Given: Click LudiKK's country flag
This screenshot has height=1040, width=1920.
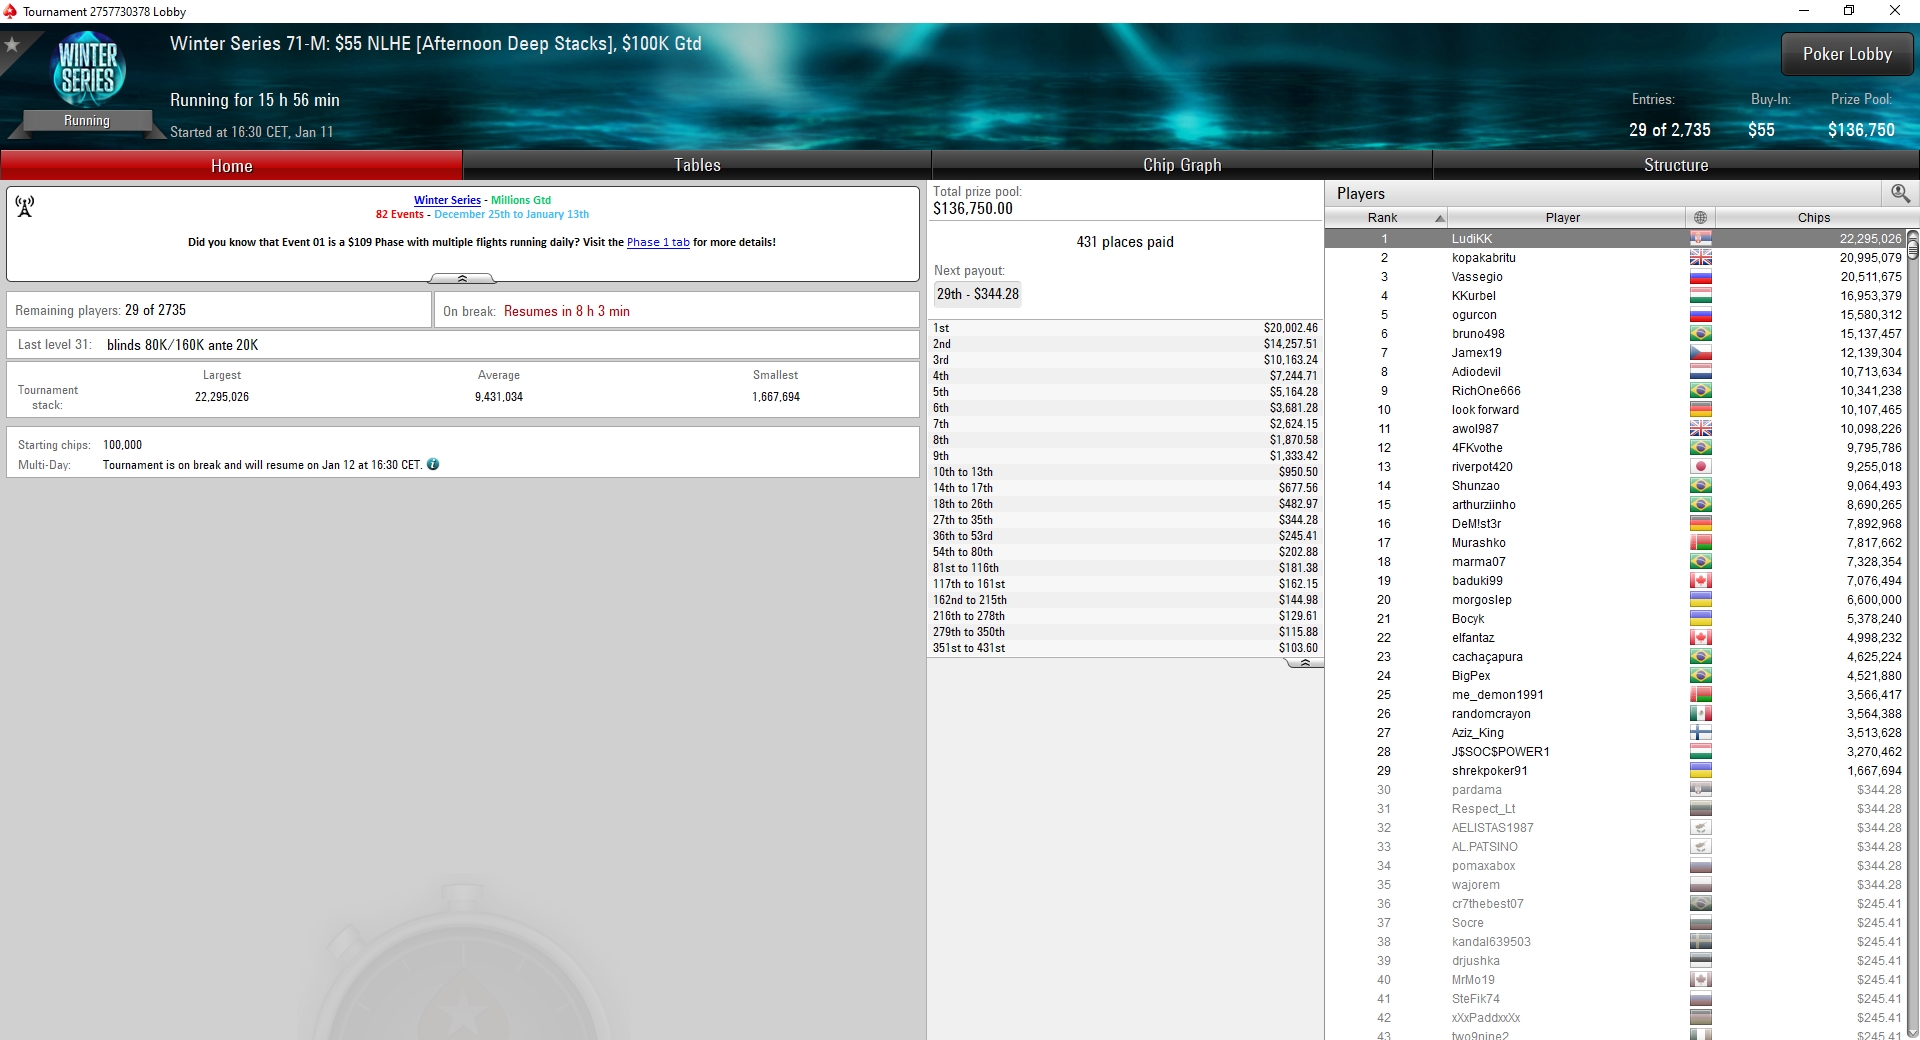Looking at the screenshot, I should click(x=1700, y=239).
